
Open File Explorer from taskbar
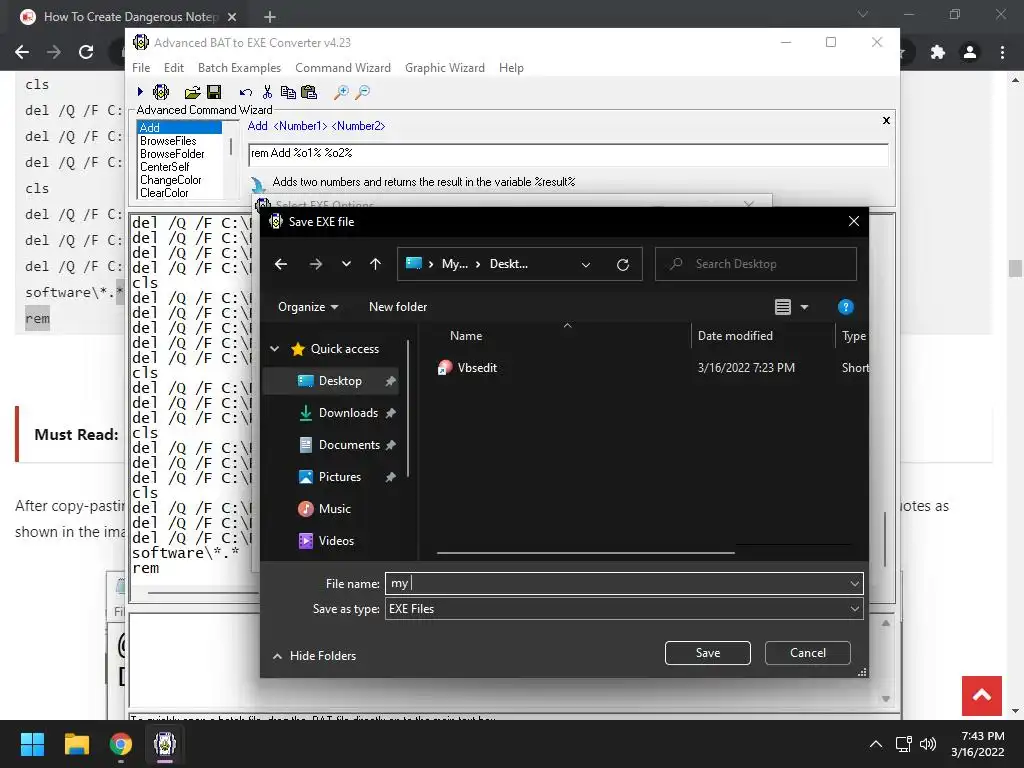click(x=76, y=744)
